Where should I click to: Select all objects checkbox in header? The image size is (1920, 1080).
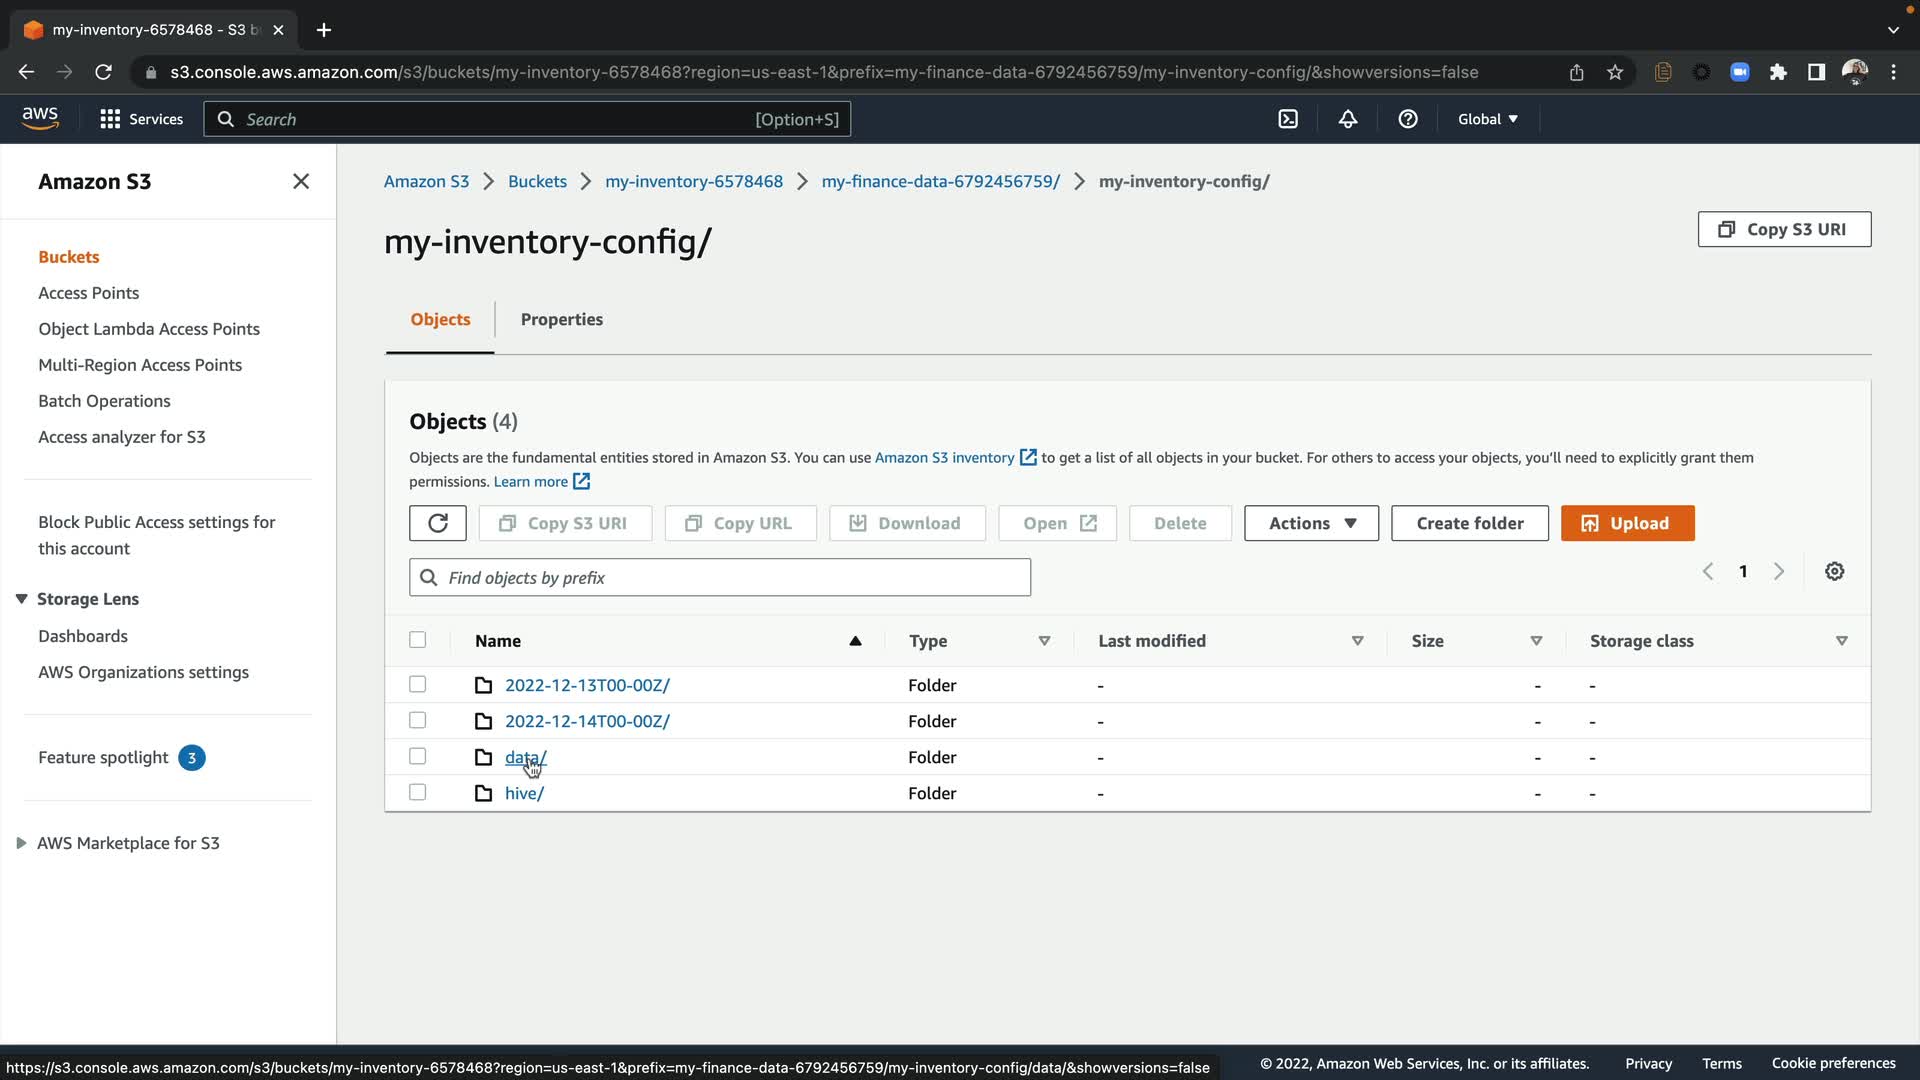click(418, 640)
